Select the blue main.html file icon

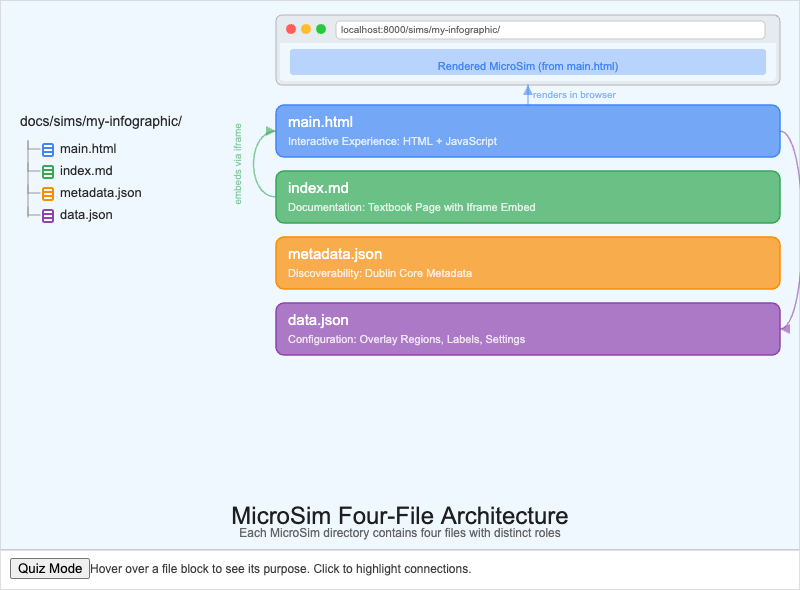[46, 149]
